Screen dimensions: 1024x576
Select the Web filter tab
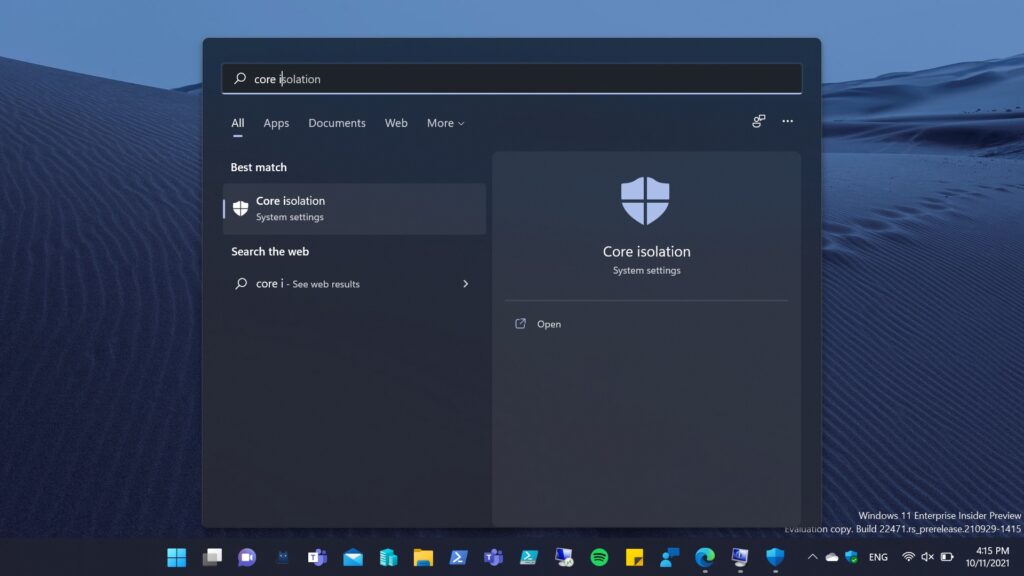pyautogui.click(x=396, y=123)
